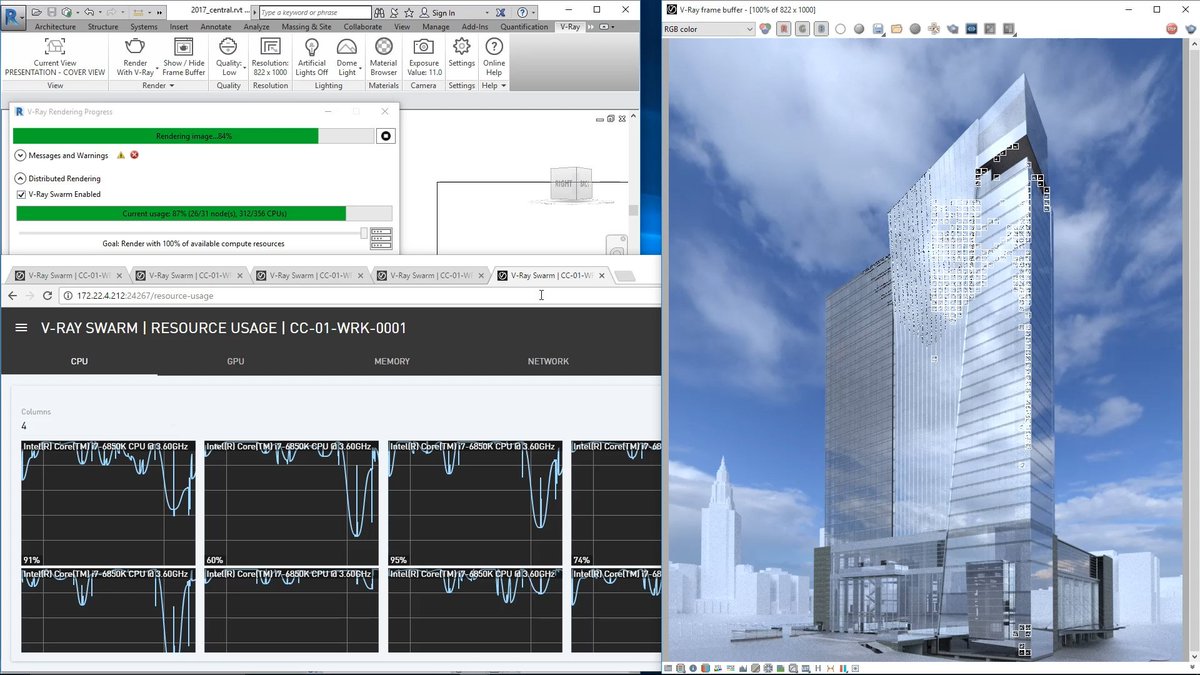Select the V-Ray ribbon tab

tap(570, 27)
